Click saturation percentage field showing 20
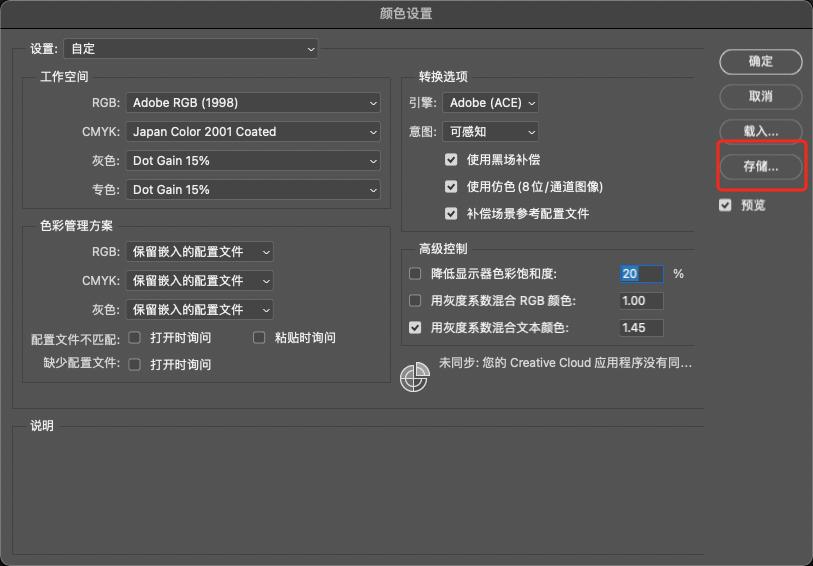 [641, 274]
